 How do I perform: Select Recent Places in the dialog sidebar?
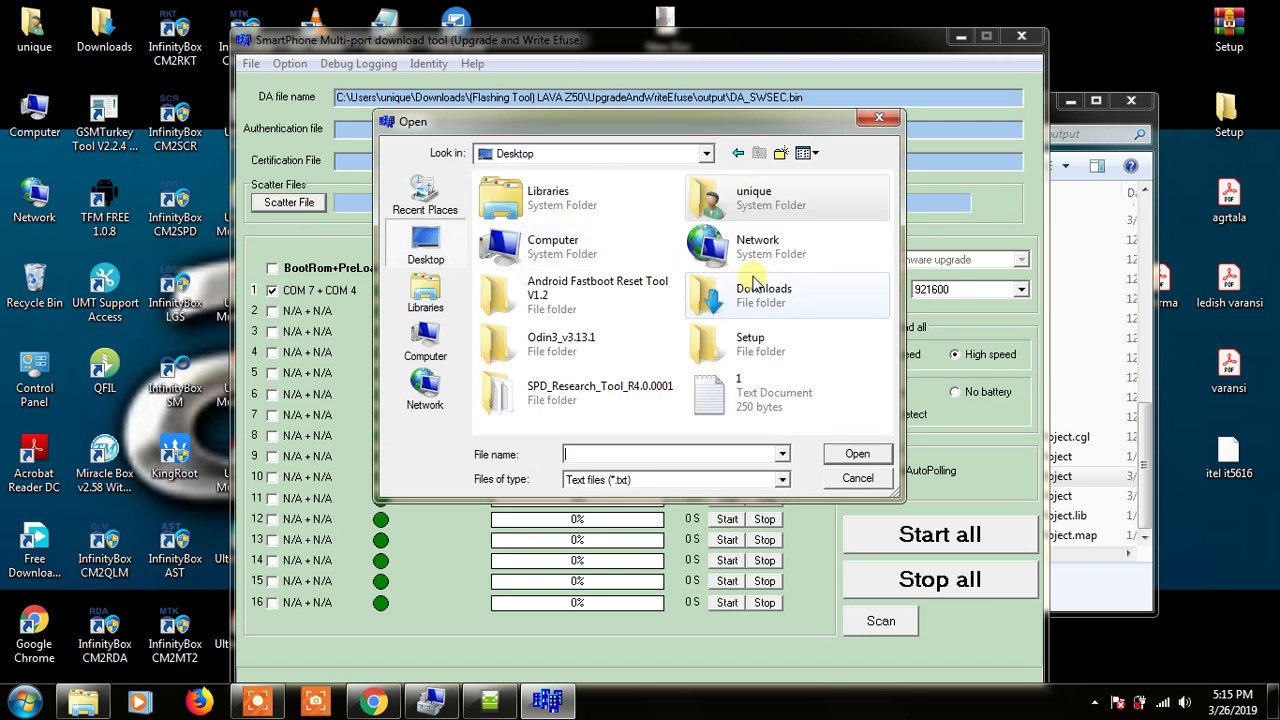pyautogui.click(x=425, y=196)
